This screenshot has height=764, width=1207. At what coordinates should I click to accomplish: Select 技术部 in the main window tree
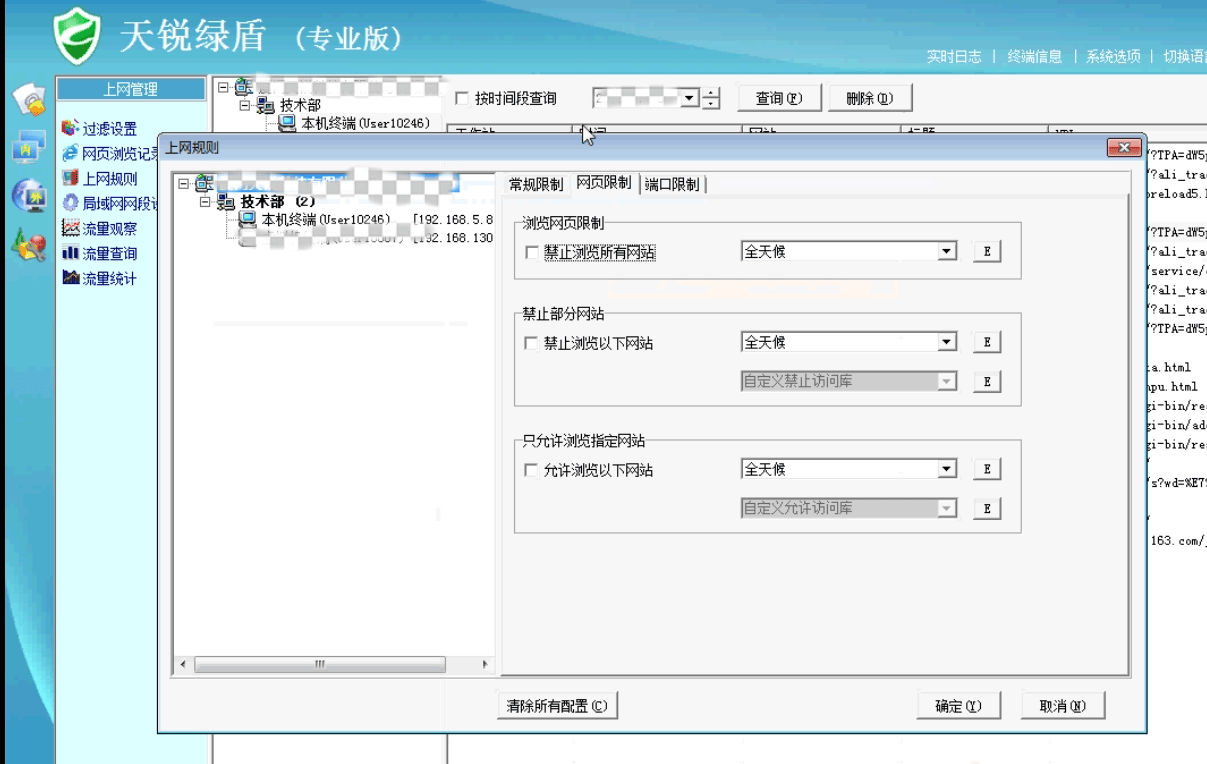300,105
